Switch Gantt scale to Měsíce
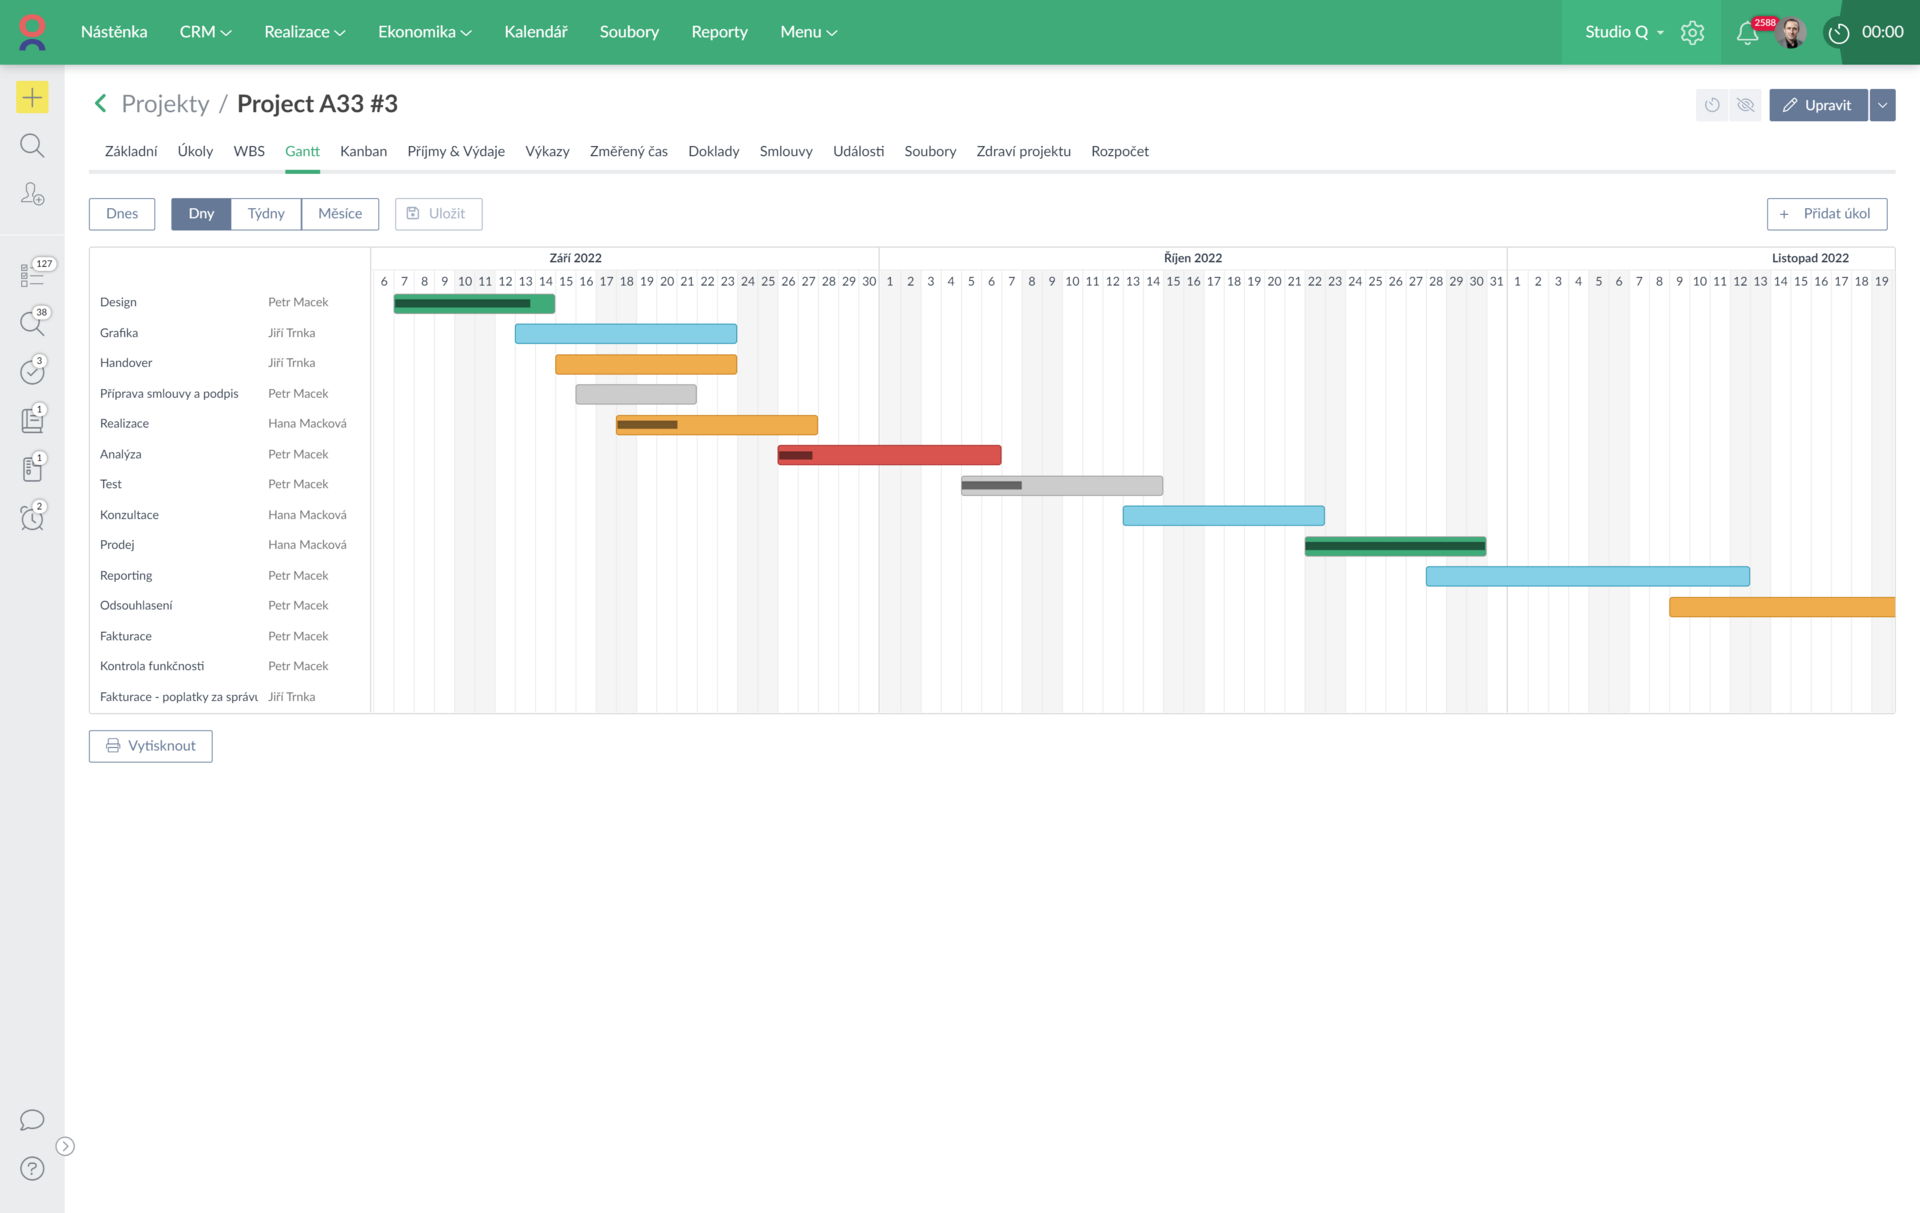This screenshot has width=1920, height=1213. [340, 214]
